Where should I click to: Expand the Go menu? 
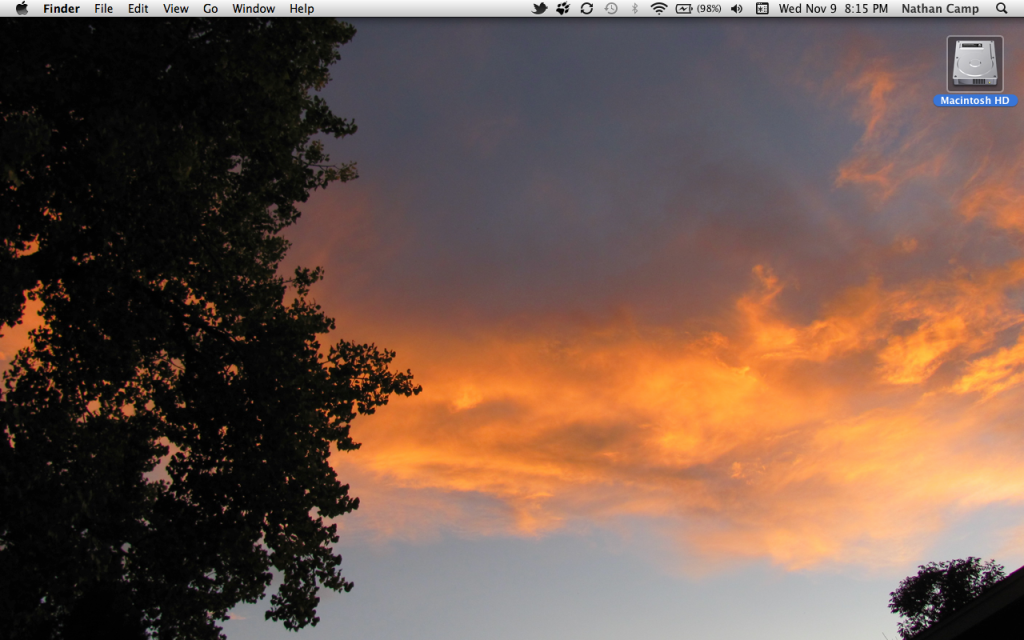(211, 9)
